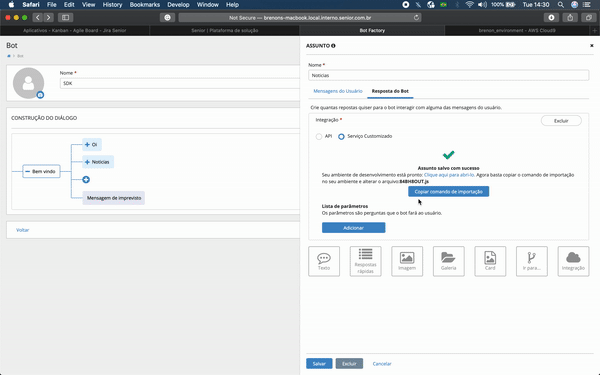Viewport: 600px width, 375px height.
Task: Open the Wi-Fi status menu
Action: pos(470,5)
